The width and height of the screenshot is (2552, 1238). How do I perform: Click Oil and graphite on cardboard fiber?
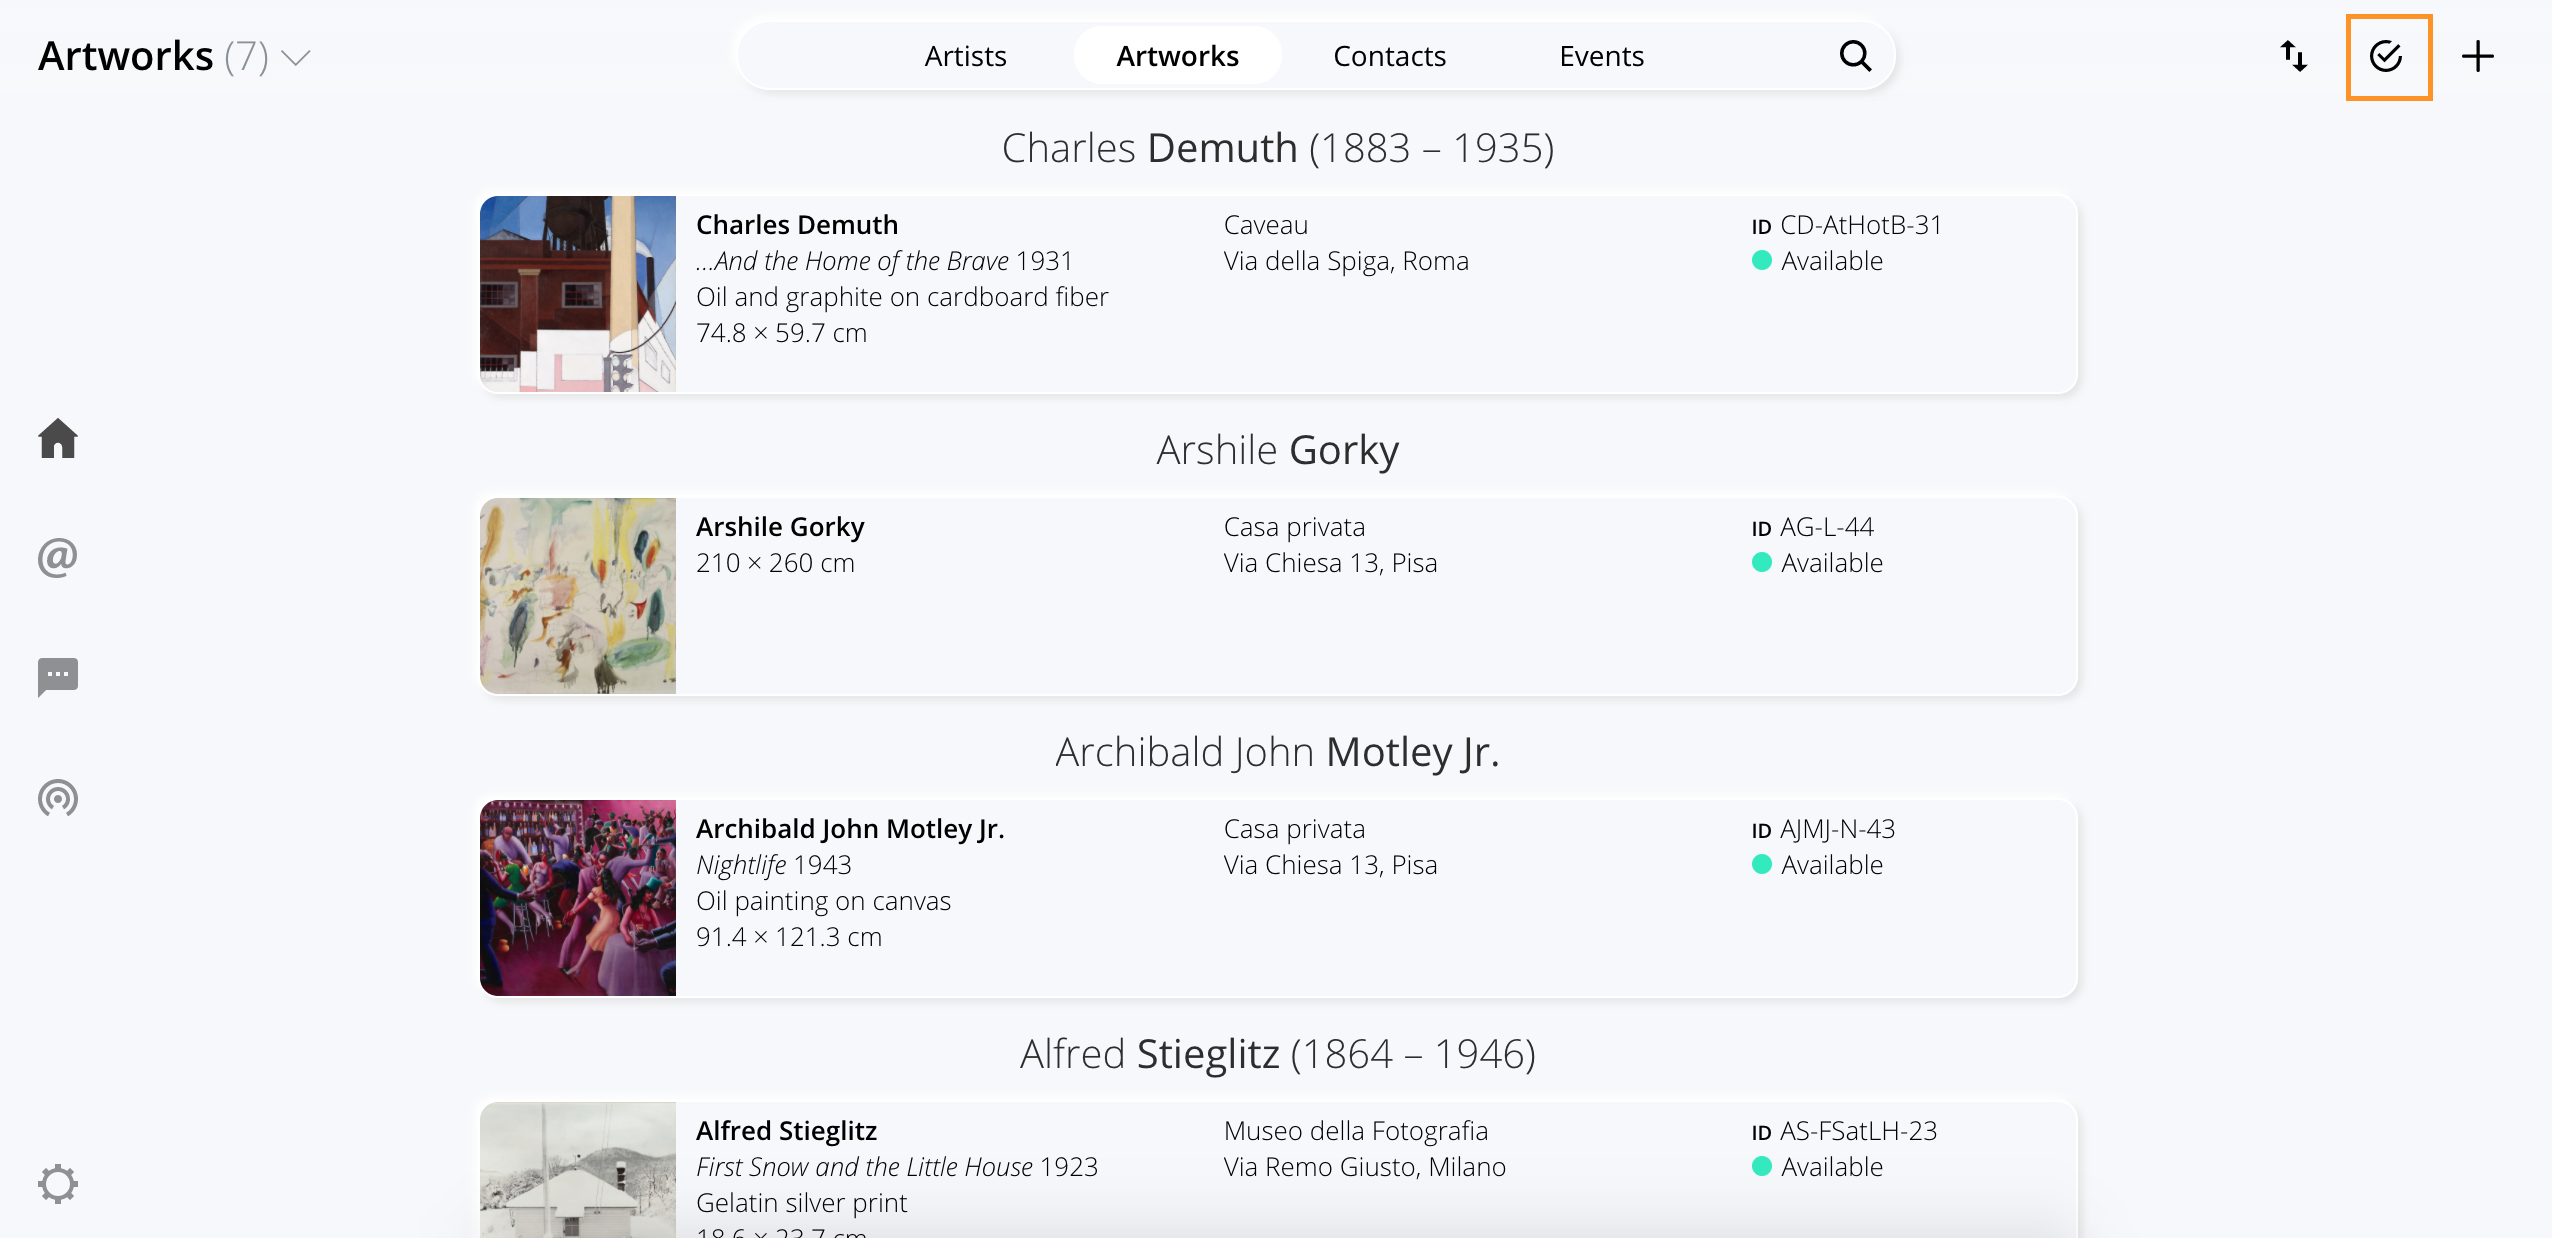click(902, 297)
